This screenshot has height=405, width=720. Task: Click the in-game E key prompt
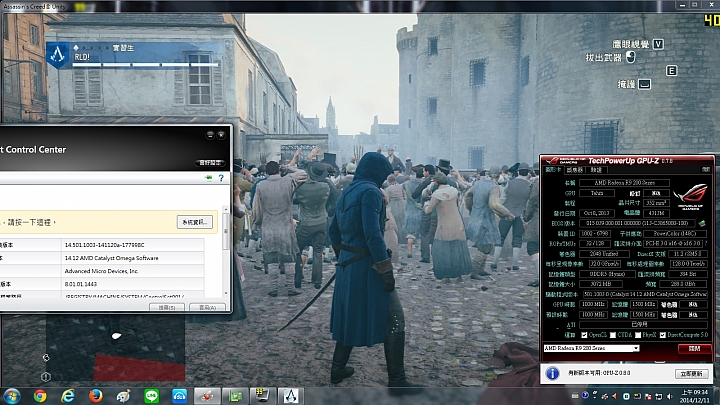coord(671,71)
